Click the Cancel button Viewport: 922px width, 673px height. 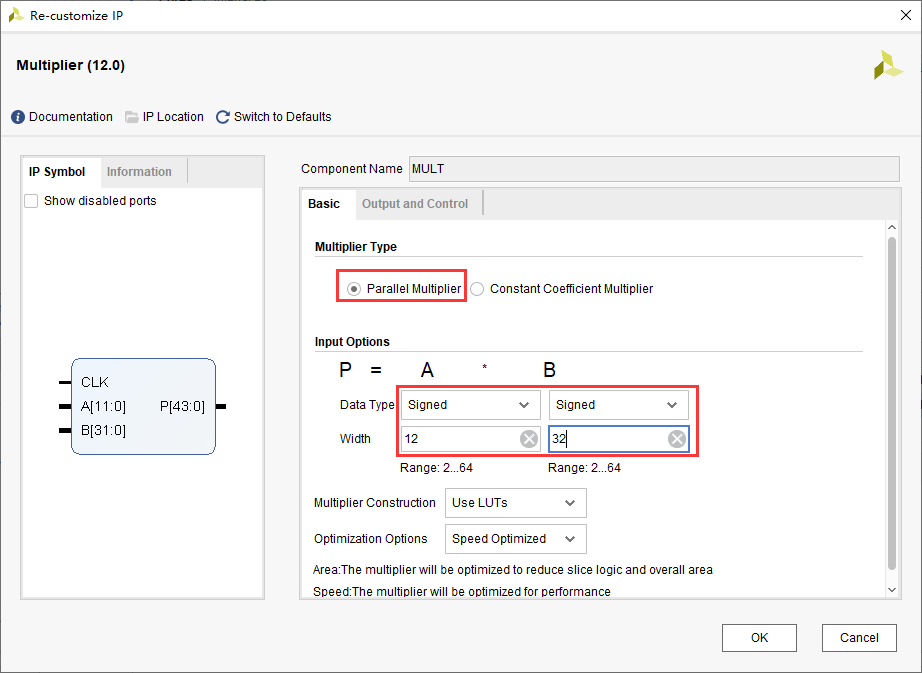point(859,638)
